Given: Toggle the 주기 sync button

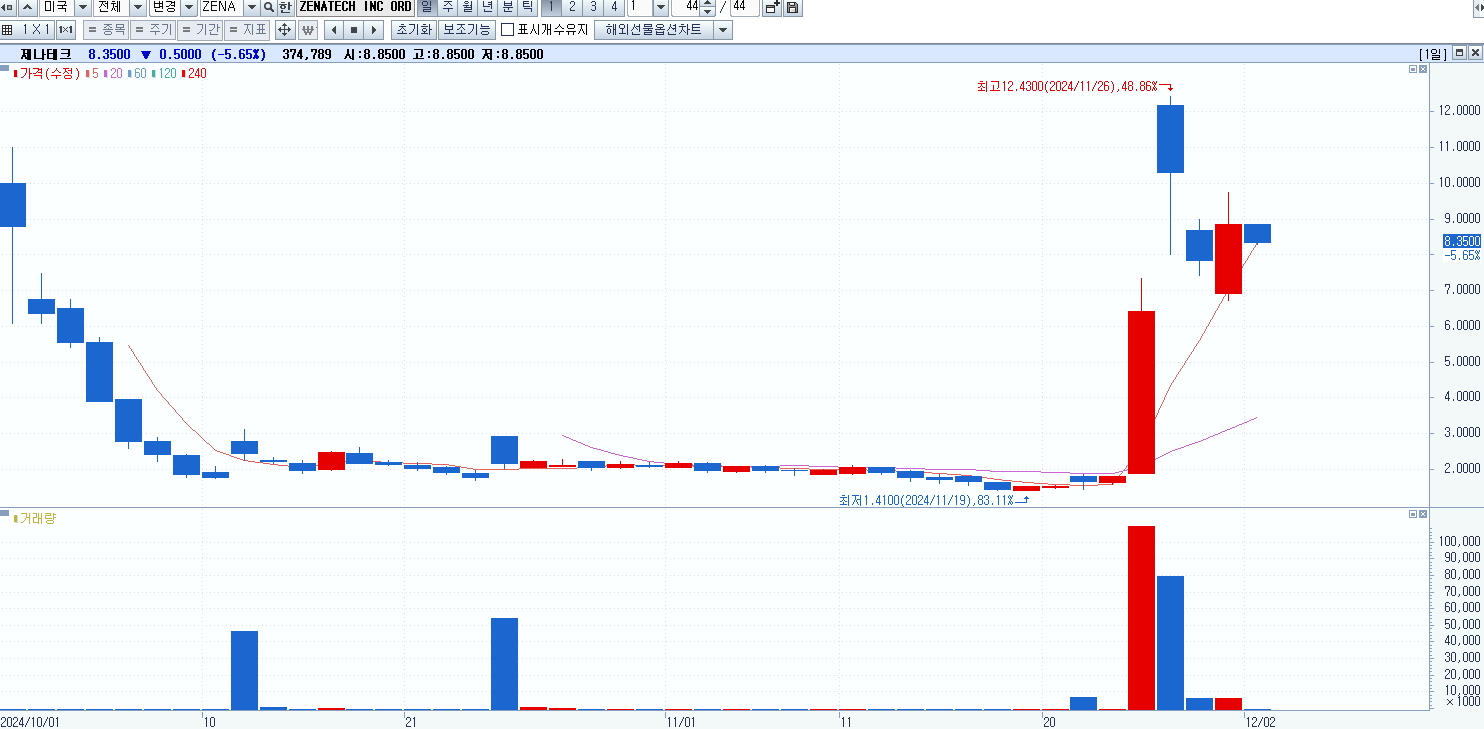Looking at the screenshot, I should [x=153, y=30].
